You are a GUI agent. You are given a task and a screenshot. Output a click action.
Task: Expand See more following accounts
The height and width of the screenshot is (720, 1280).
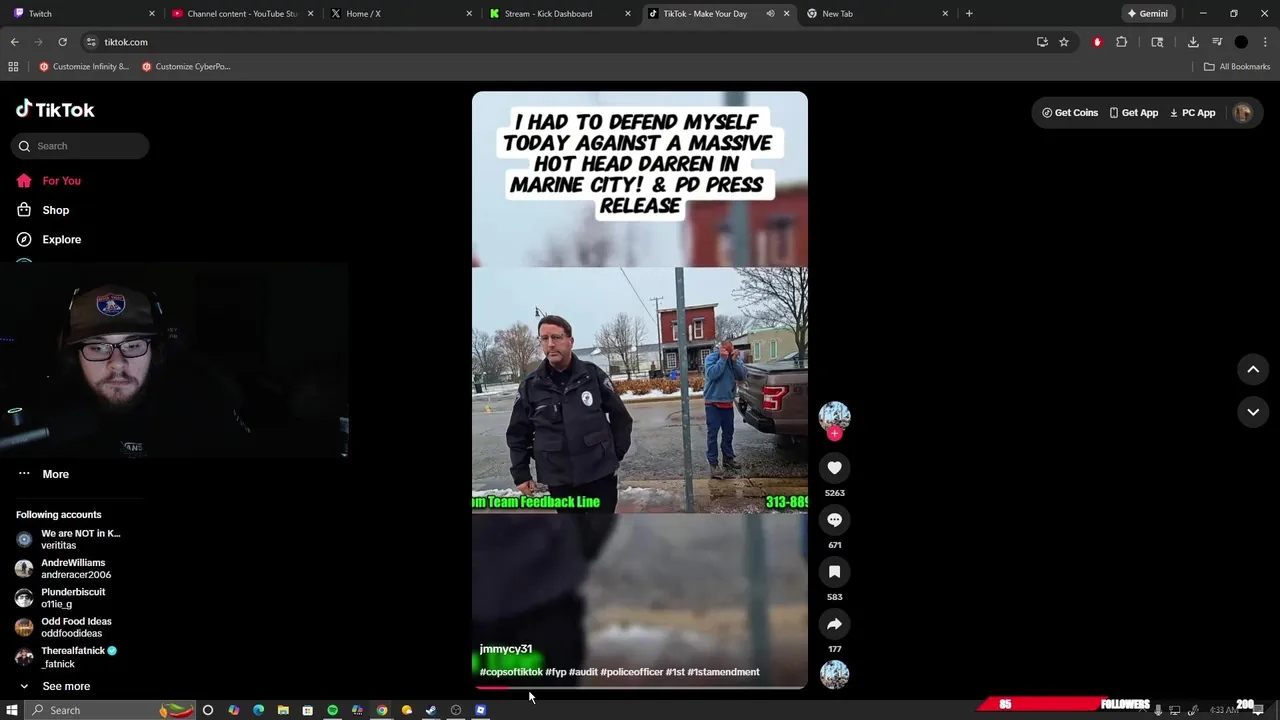pyautogui.click(x=54, y=686)
